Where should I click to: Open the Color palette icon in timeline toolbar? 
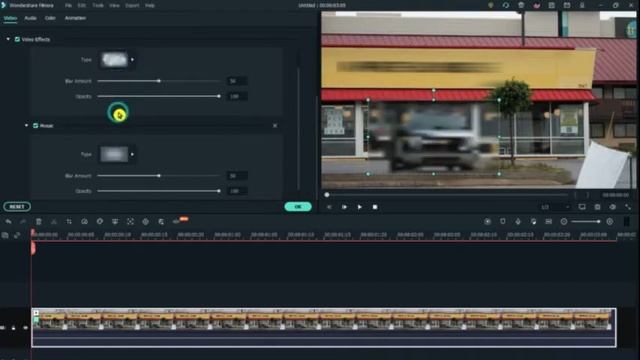pyautogui.click(x=100, y=221)
